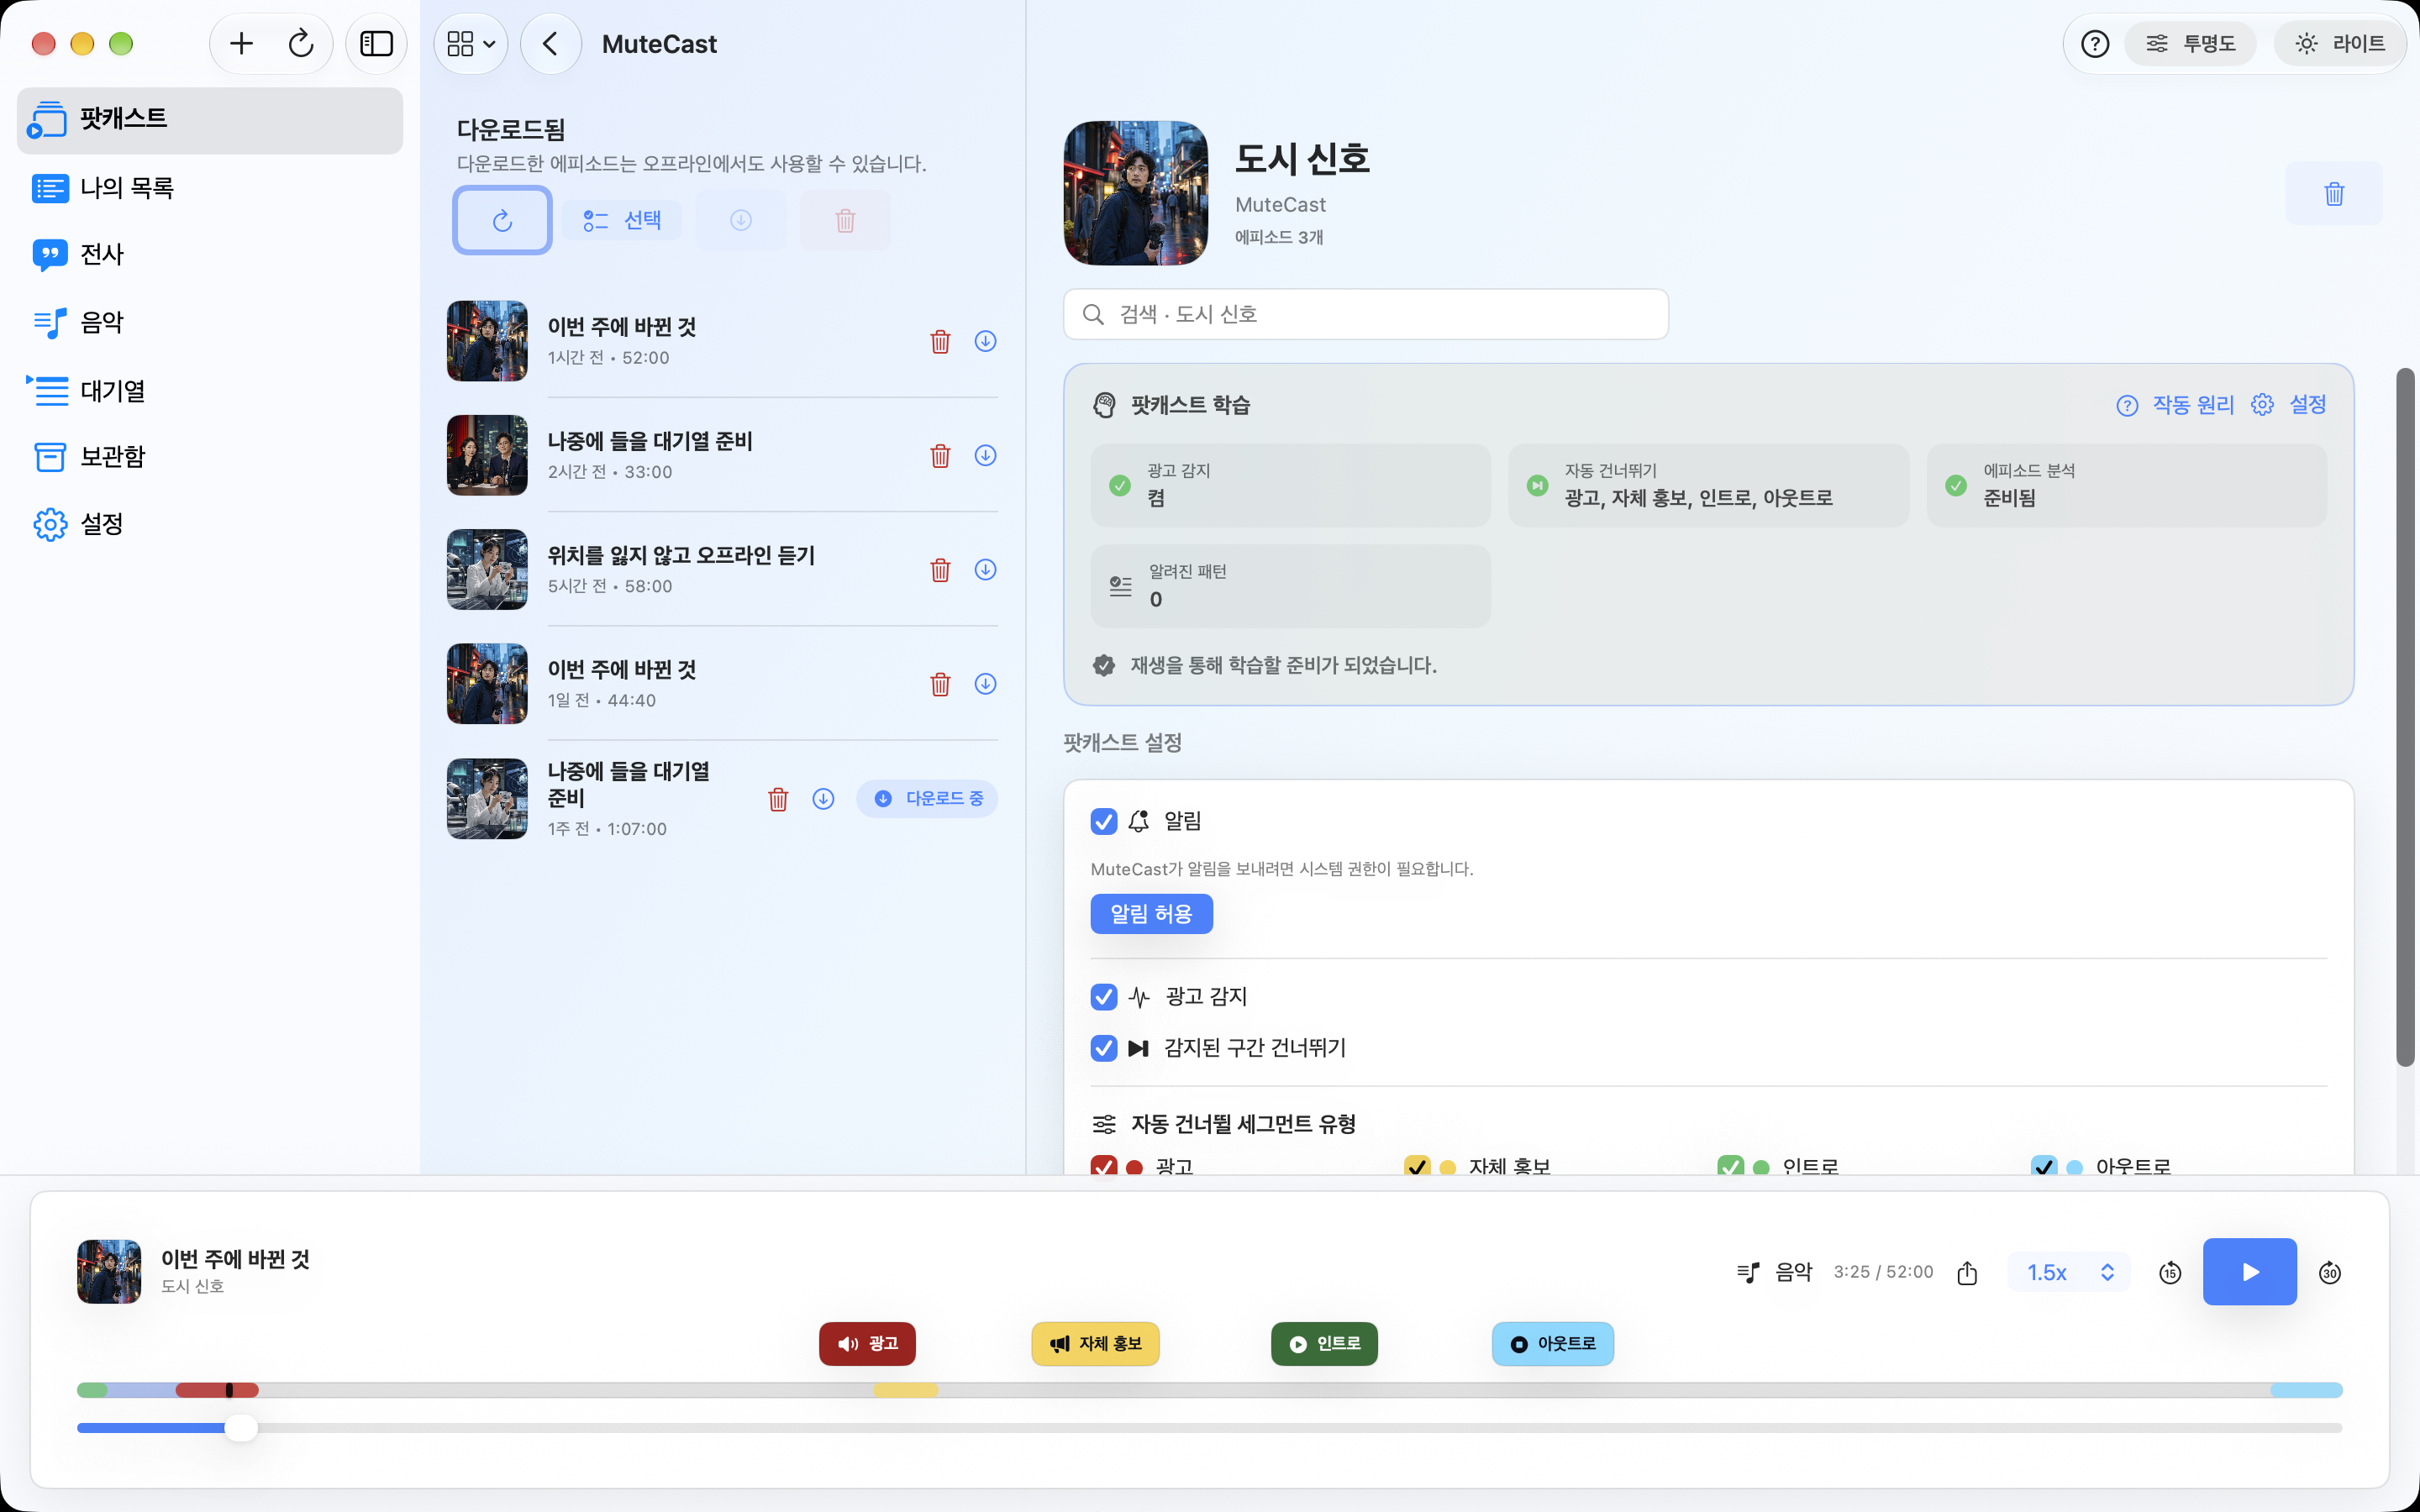Download the 33:00 나중에 들을 대기열 준비 episode
Image resolution: width=2420 pixels, height=1512 pixels.
pyautogui.click(x=985, y=456)
